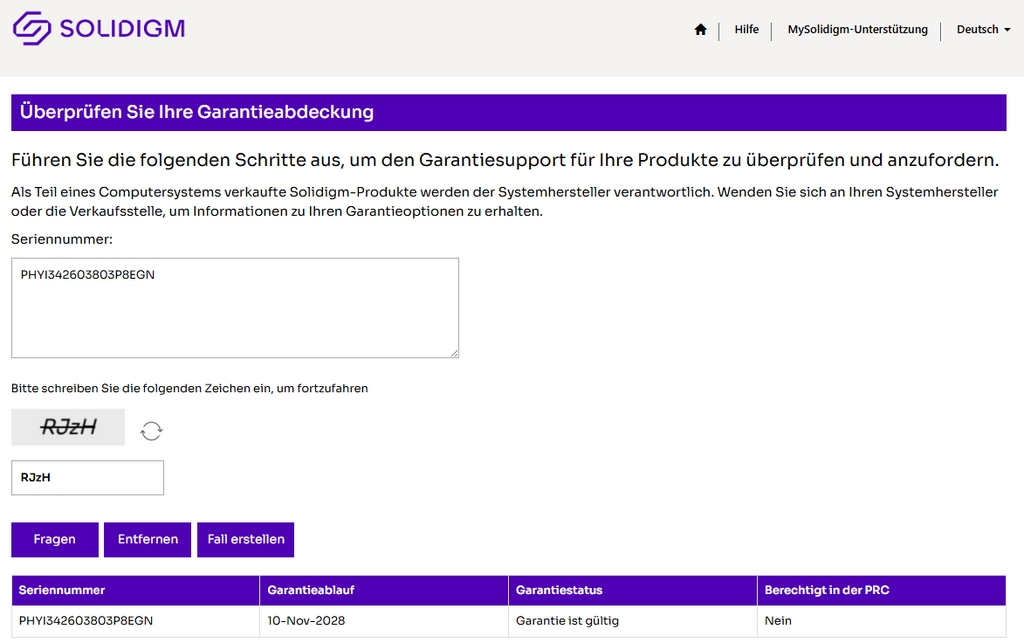Select the 10-Nov-2028 expiry cell

[x=384, y=621]
